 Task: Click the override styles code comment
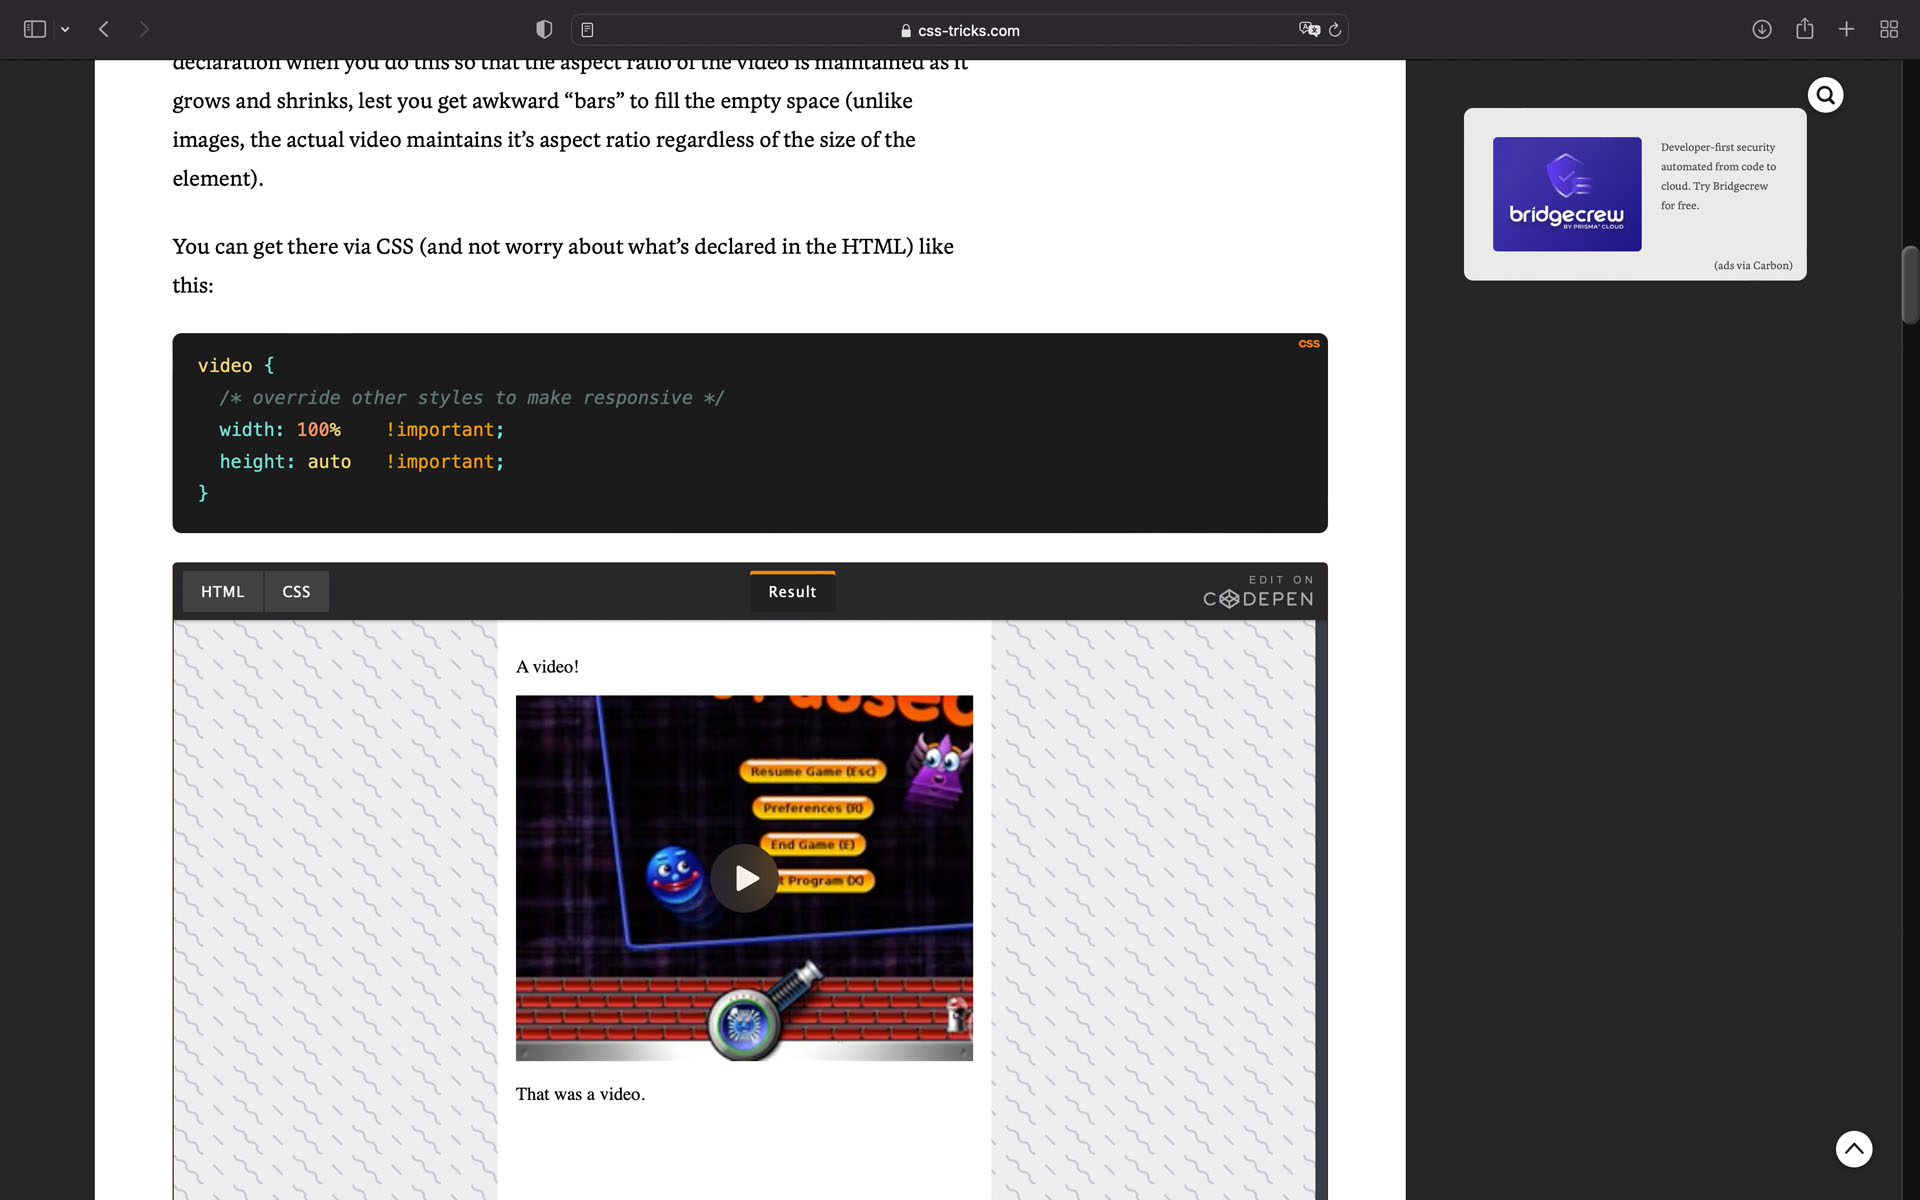[471, 398]
